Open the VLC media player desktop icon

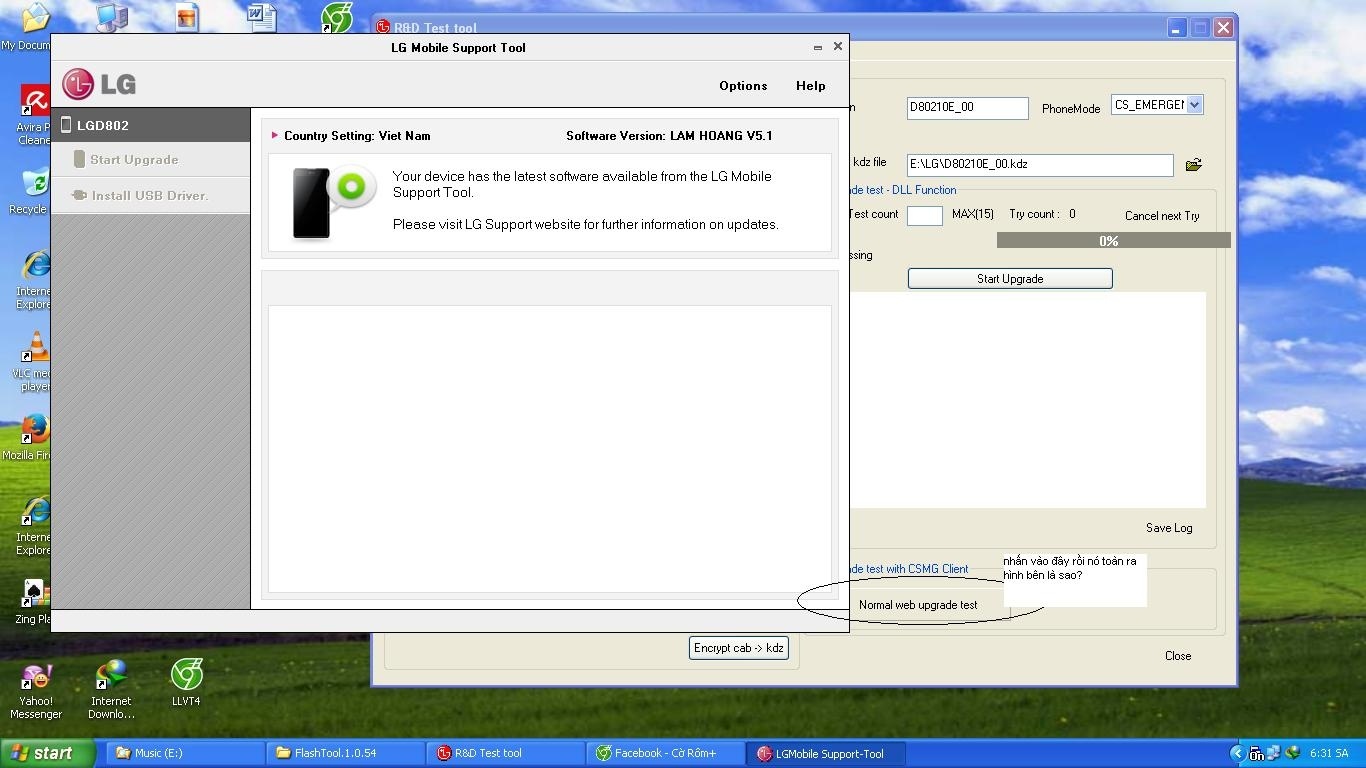35,350
